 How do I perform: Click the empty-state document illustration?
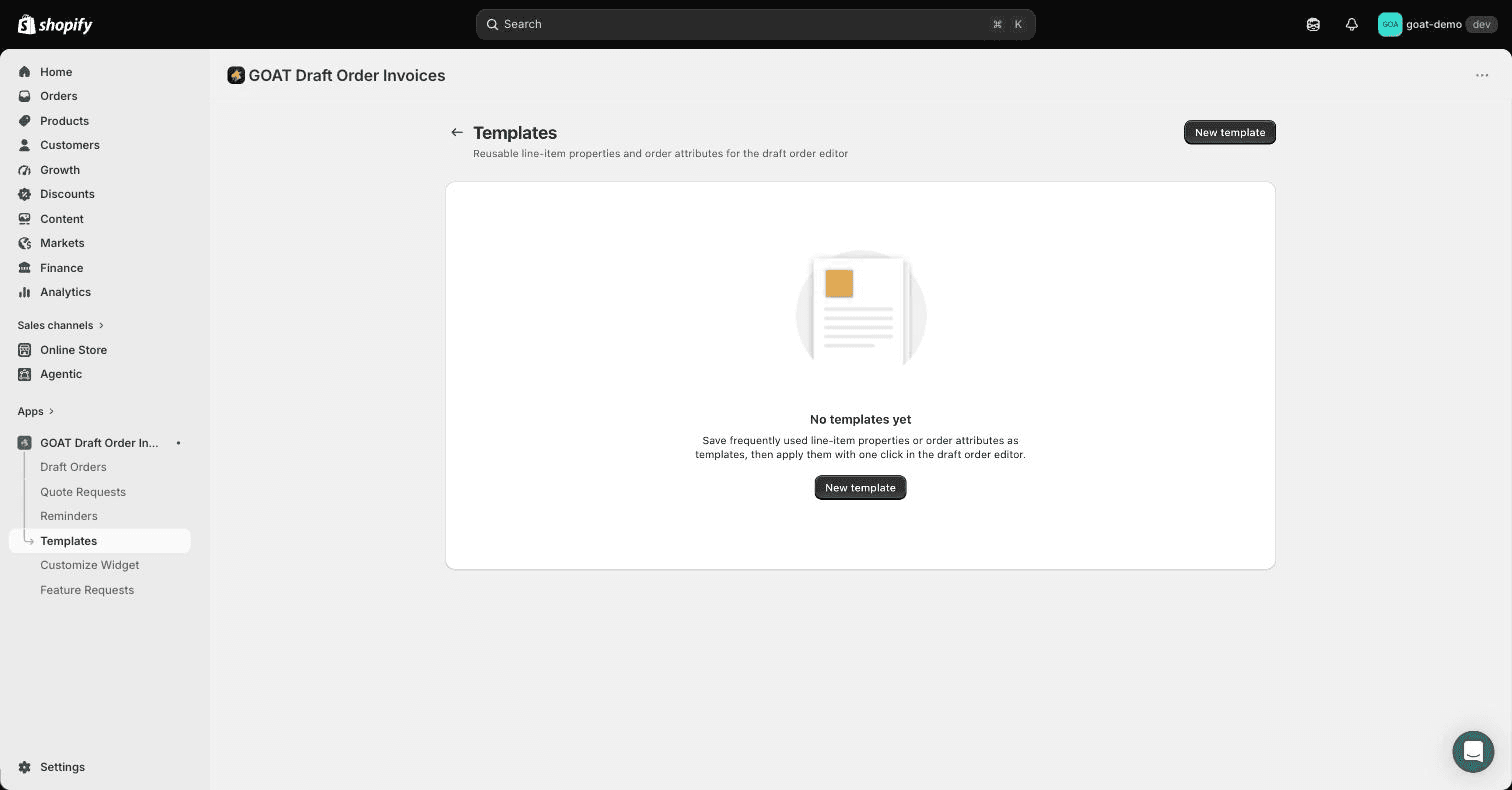(x=860, y=310)
